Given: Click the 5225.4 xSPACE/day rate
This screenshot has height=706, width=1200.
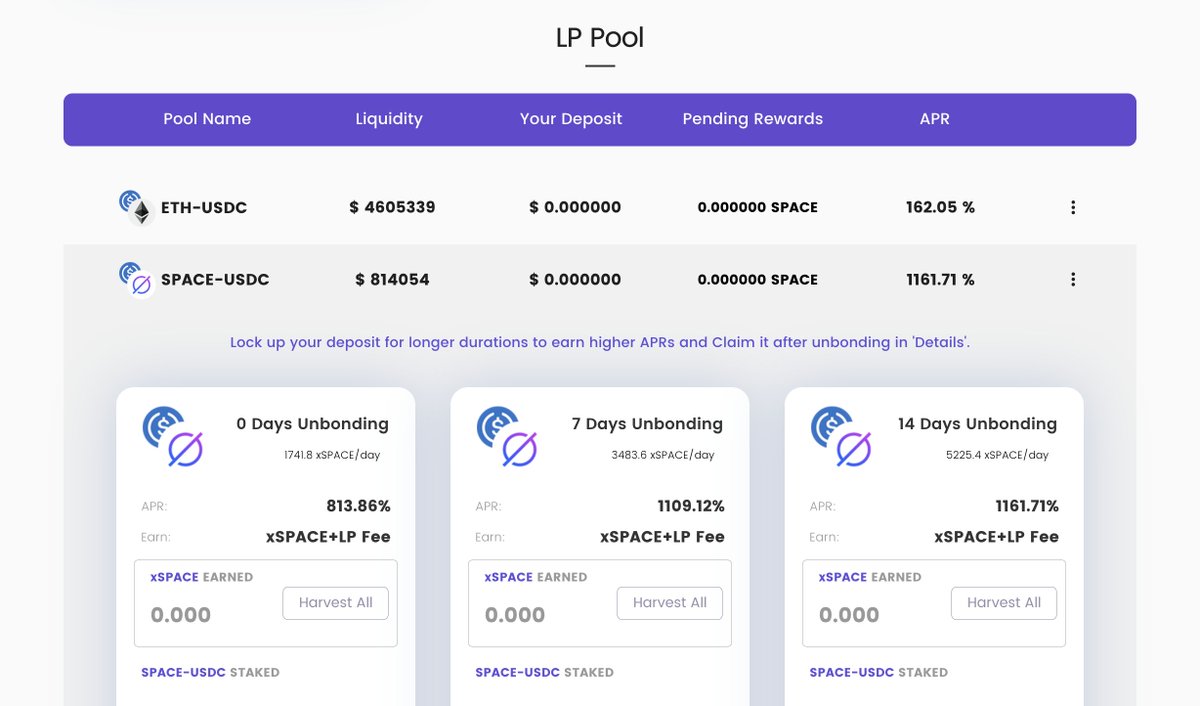Looking at the screenshot, I should pyautogui.click(x=997, y=455).
